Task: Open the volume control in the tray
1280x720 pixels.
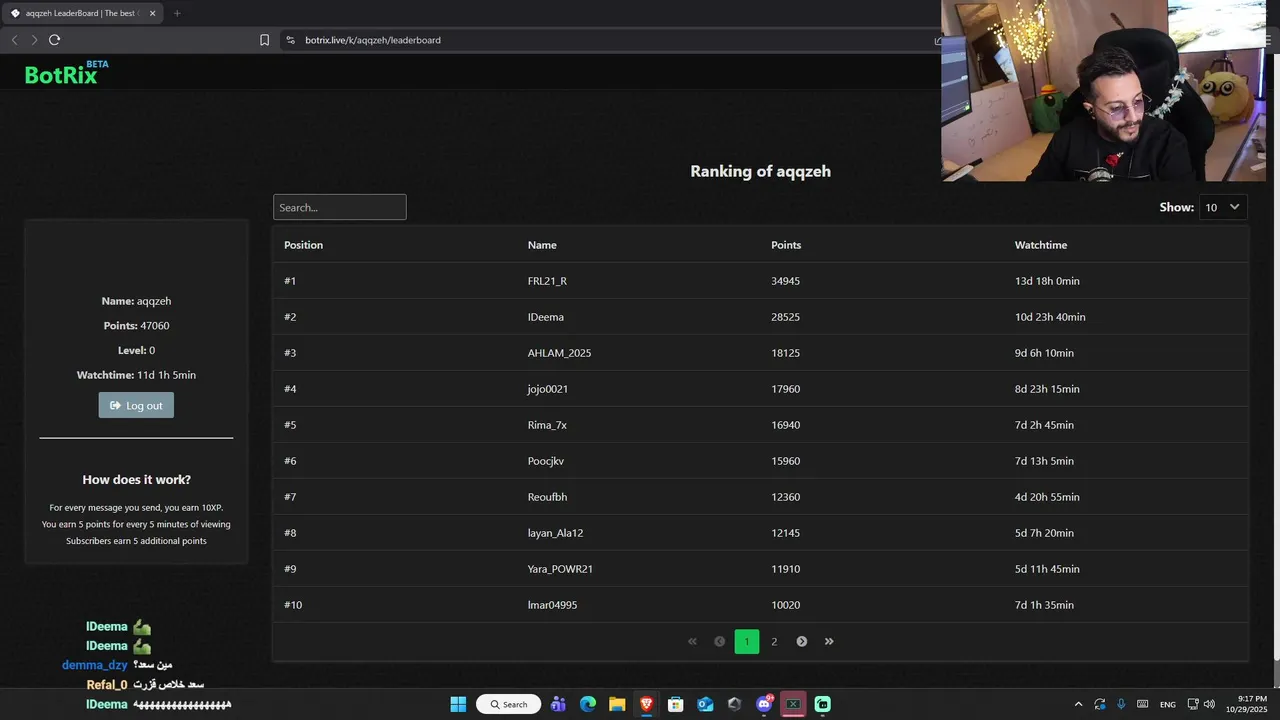Action: tap(1209, 704)
